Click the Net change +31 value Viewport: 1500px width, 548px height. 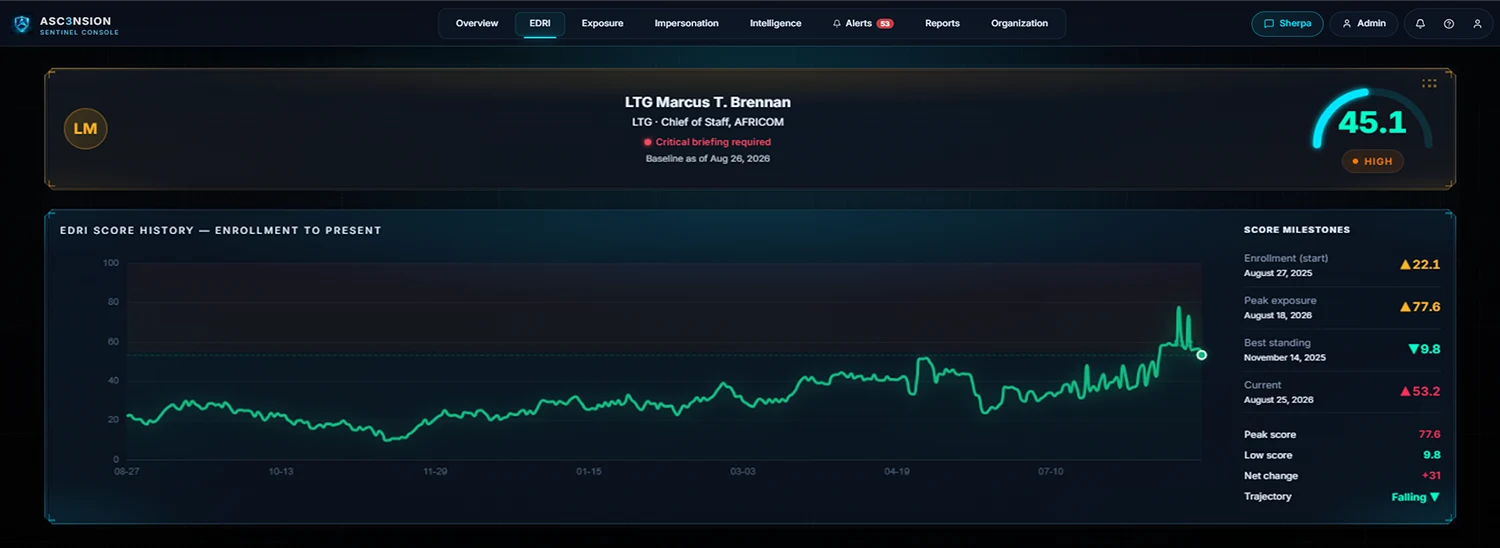[x=1430, y=476]
